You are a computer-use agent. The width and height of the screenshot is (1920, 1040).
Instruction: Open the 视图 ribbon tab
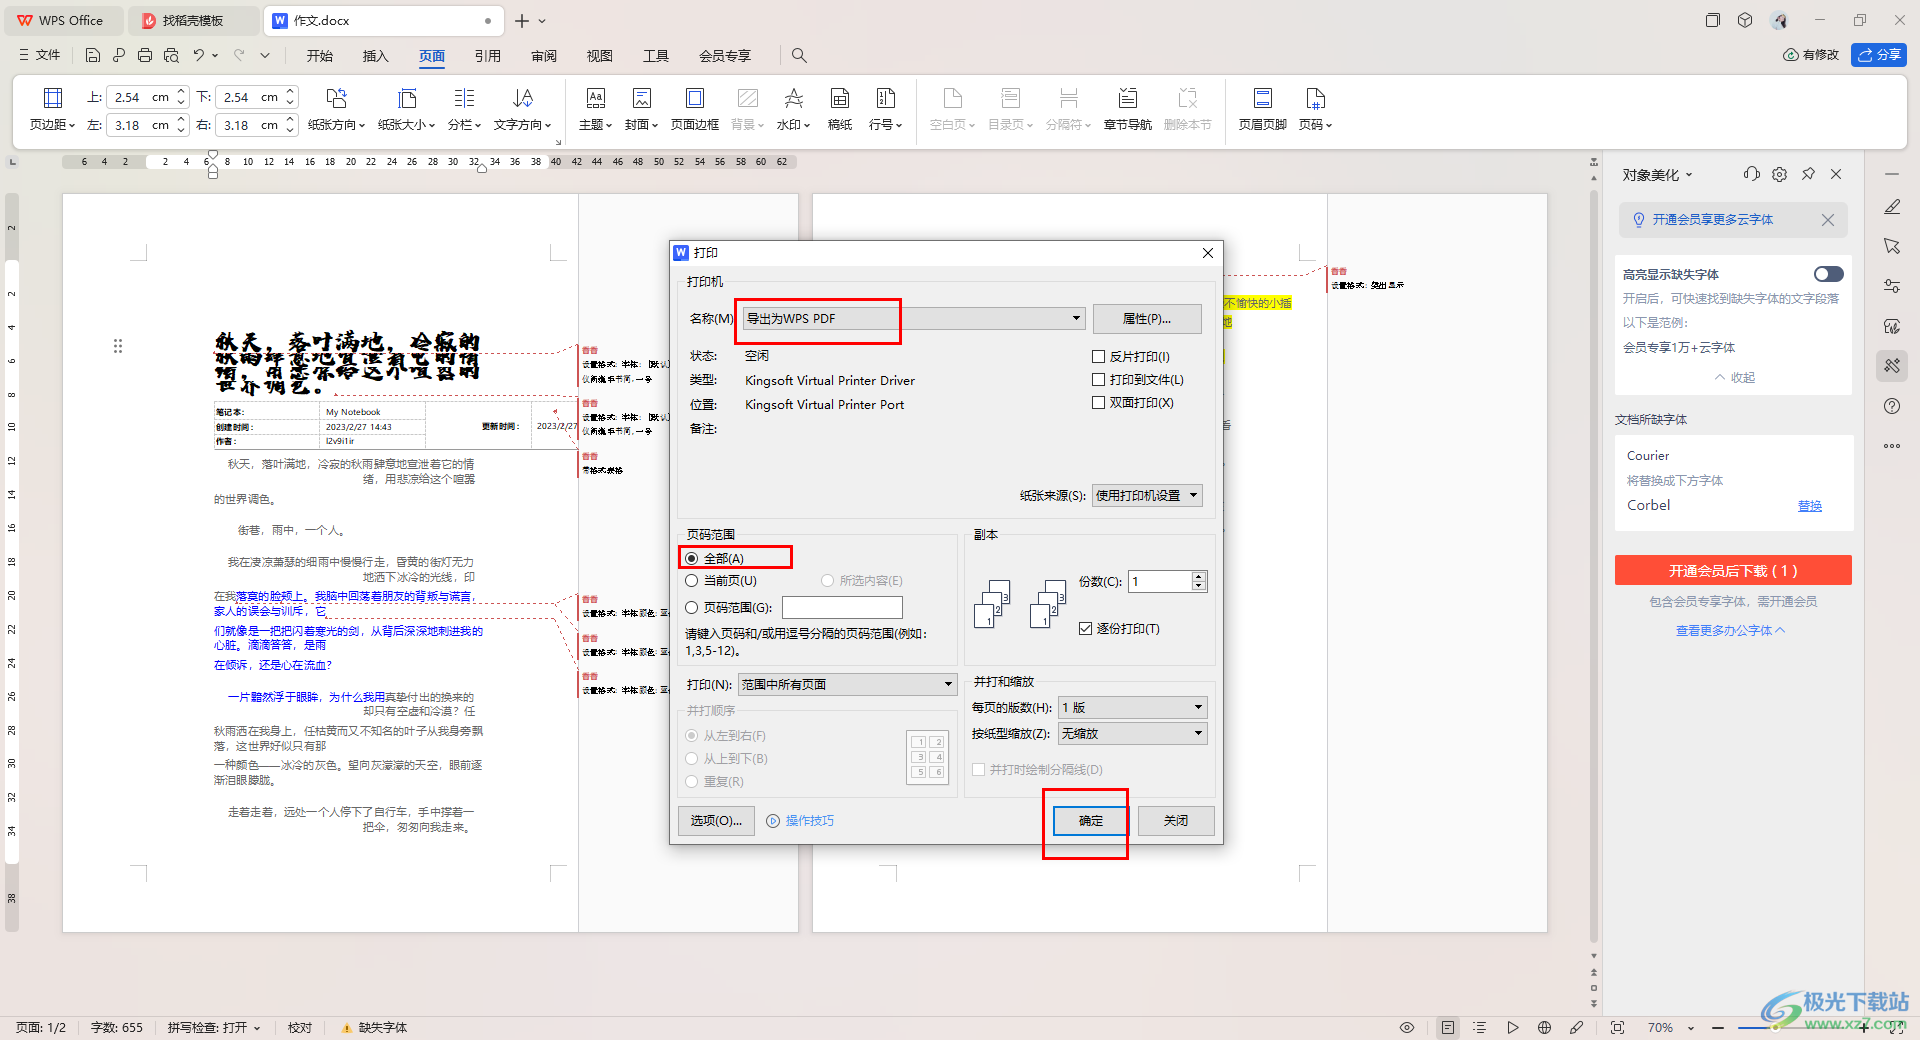click(x=599, y=56)
